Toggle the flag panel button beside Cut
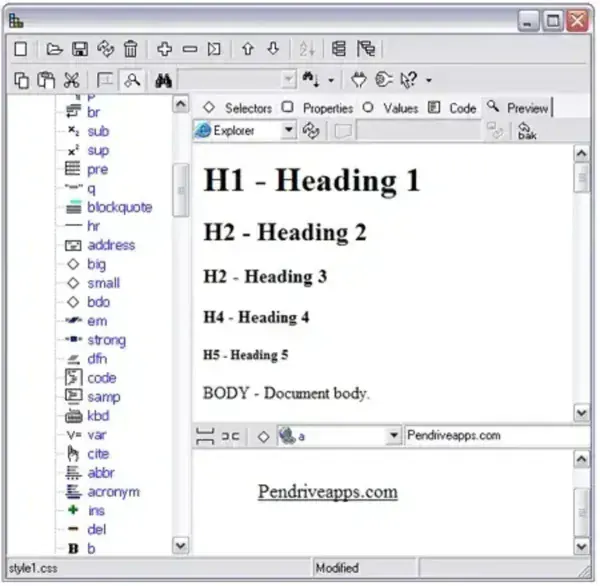The image size is (600, 586). tap(104, 80)
